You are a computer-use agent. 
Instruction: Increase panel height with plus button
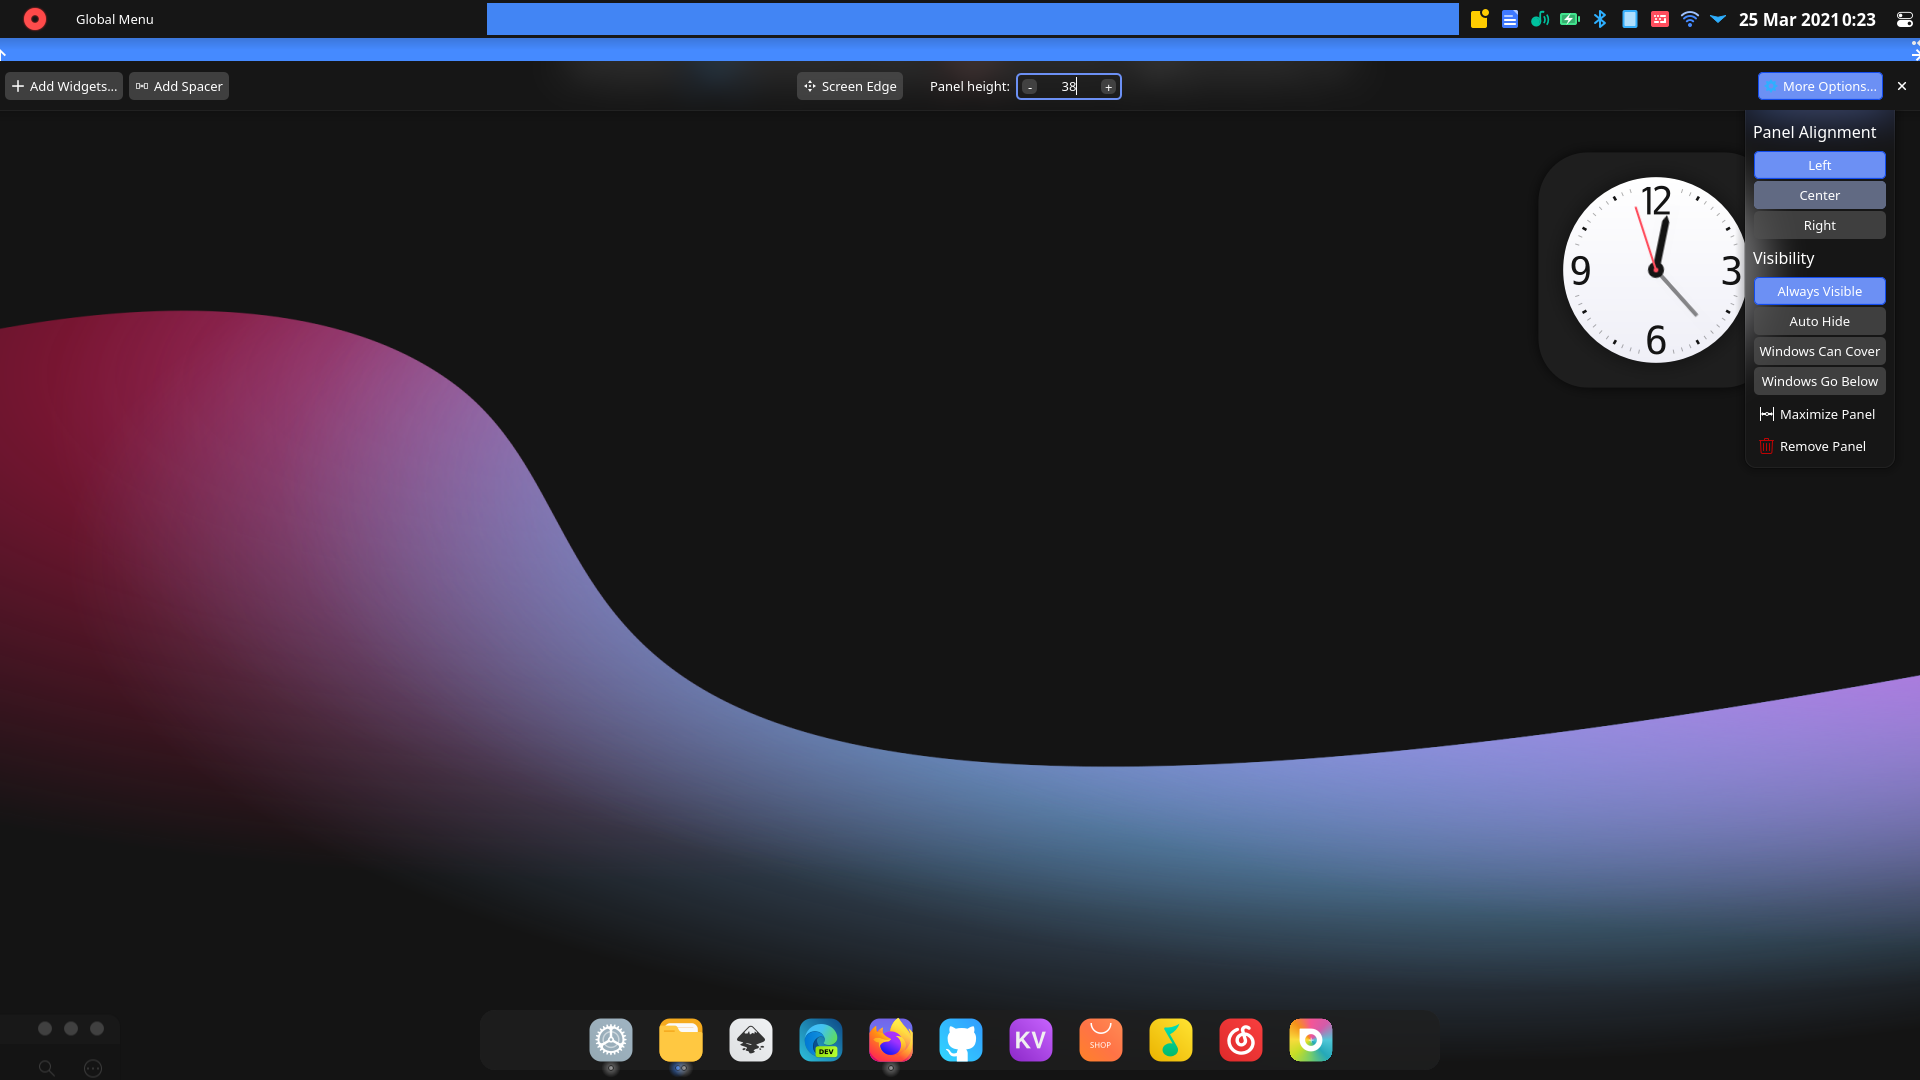(1108, 87)
